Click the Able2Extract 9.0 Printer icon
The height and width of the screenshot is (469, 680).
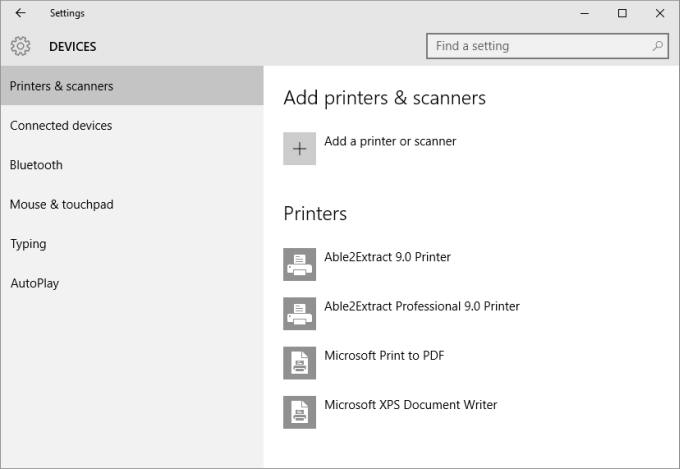[x=299, y=264]
